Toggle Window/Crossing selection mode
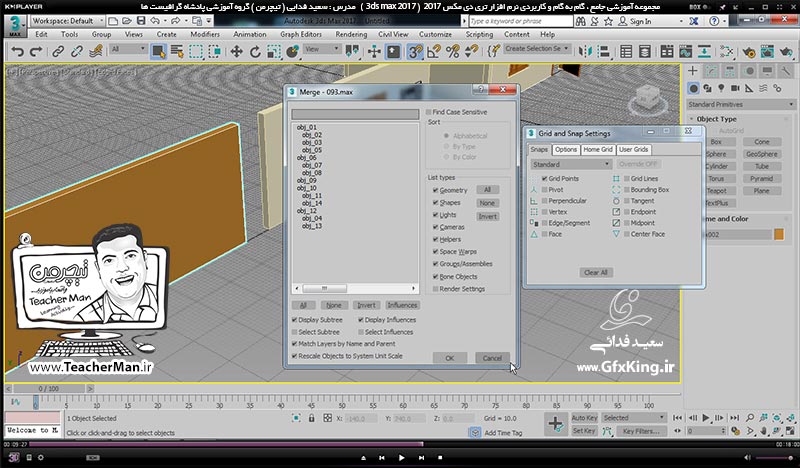 215,52
